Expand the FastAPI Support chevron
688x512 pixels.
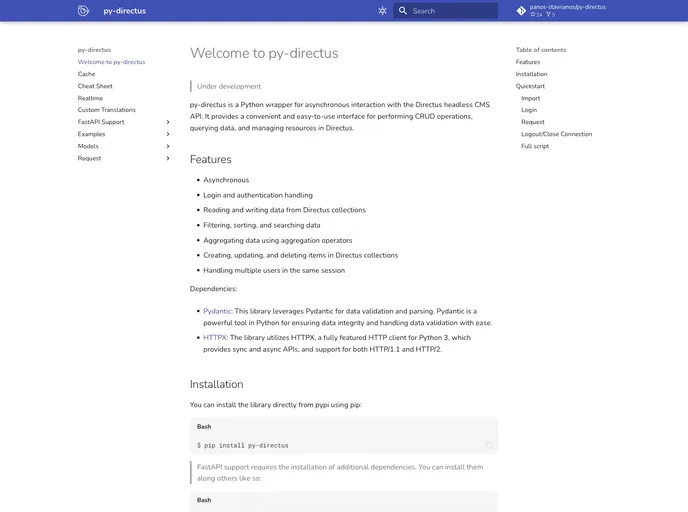click(168, 122)
